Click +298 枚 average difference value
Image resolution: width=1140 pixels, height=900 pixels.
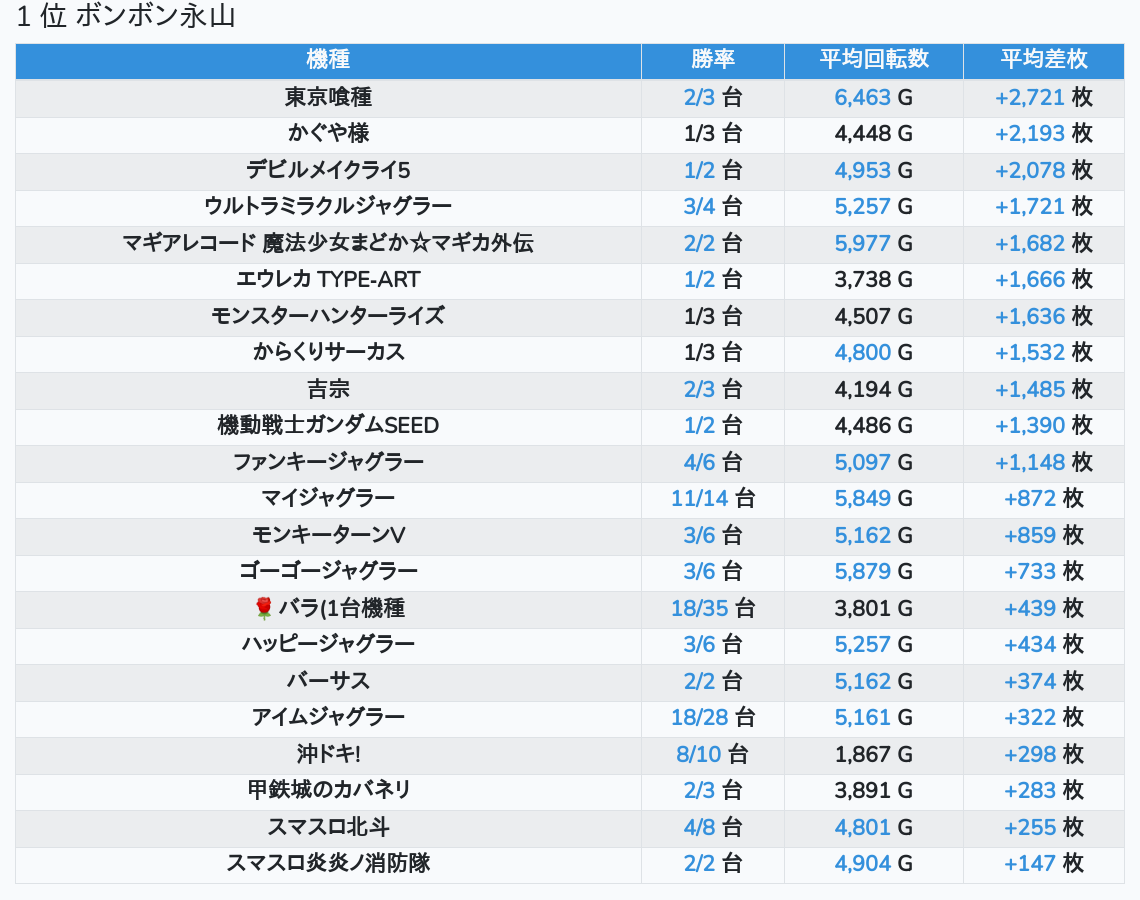[1043, 755]
